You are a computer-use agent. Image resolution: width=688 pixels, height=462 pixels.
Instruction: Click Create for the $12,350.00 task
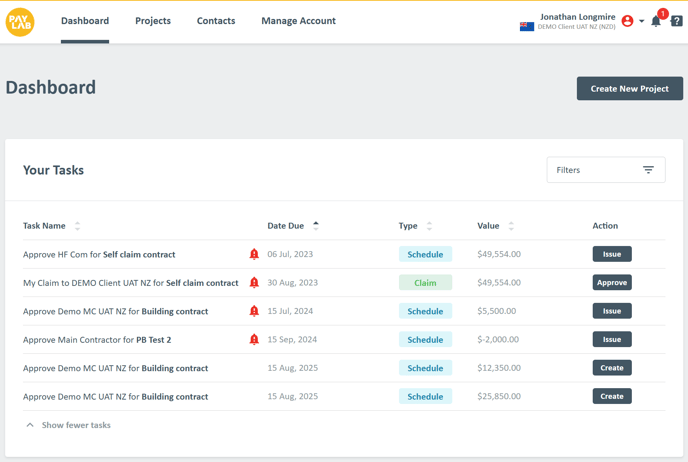coord(612,368)
